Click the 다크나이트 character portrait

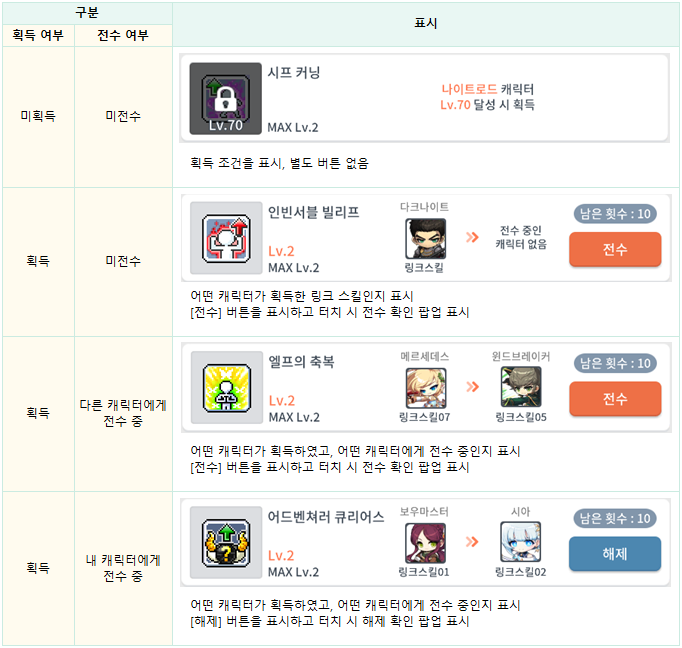point(425,239)
